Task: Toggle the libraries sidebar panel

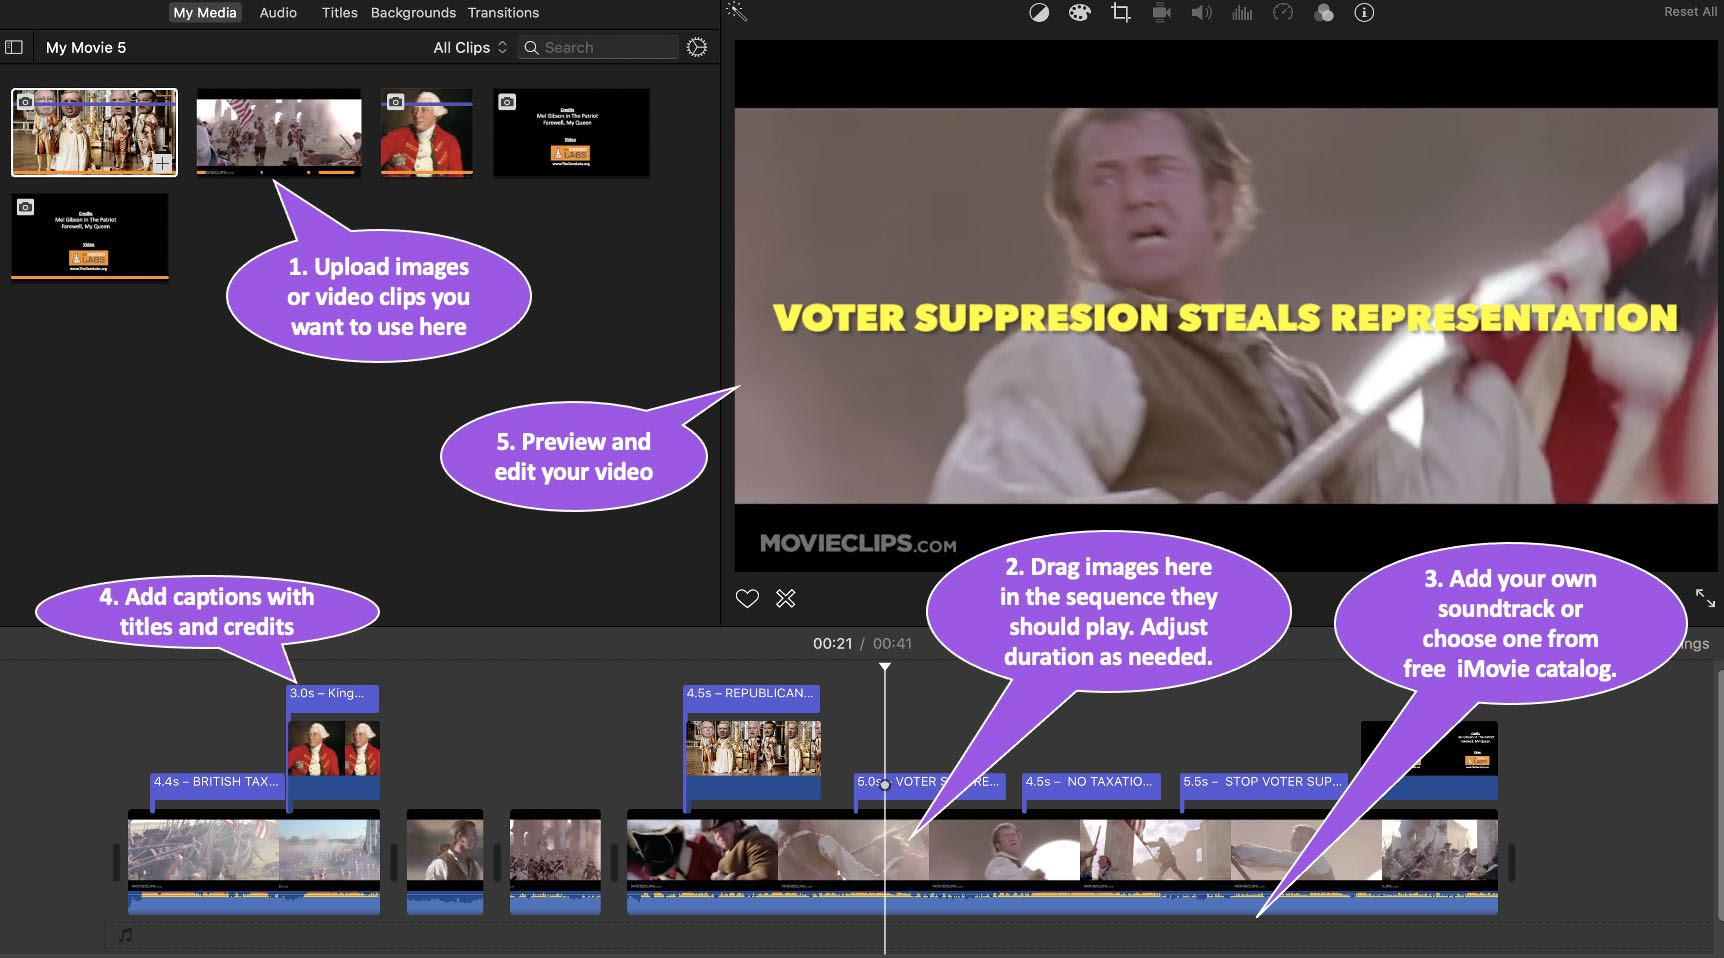Action: [14, 47]
